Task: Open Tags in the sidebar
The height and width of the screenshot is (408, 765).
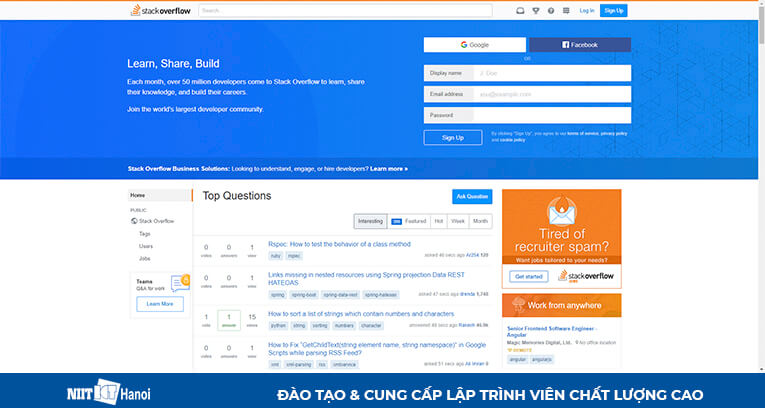Action: 144,234
